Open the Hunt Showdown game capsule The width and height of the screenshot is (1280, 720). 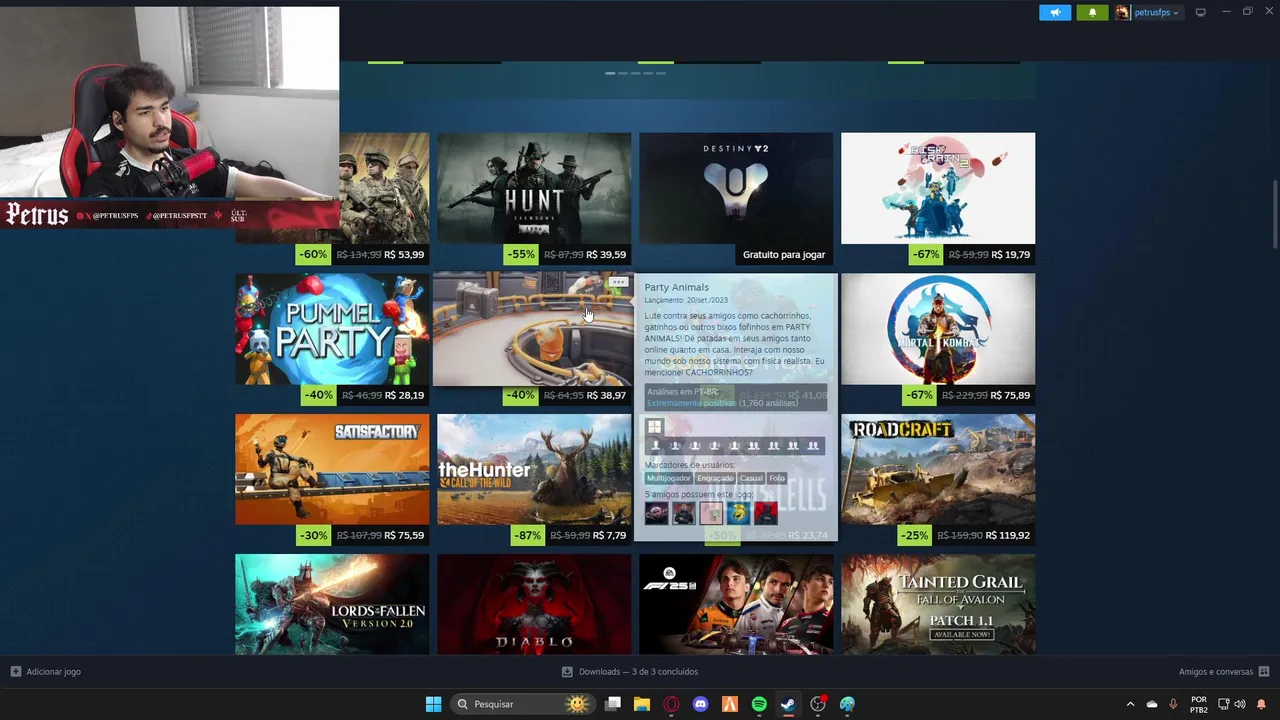coord(534,188)
